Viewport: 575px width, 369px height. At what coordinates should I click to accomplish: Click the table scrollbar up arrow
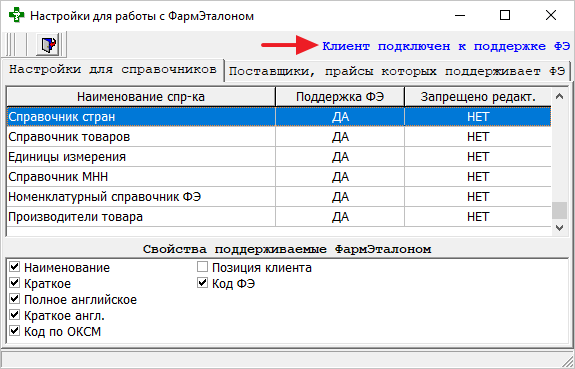559,96
